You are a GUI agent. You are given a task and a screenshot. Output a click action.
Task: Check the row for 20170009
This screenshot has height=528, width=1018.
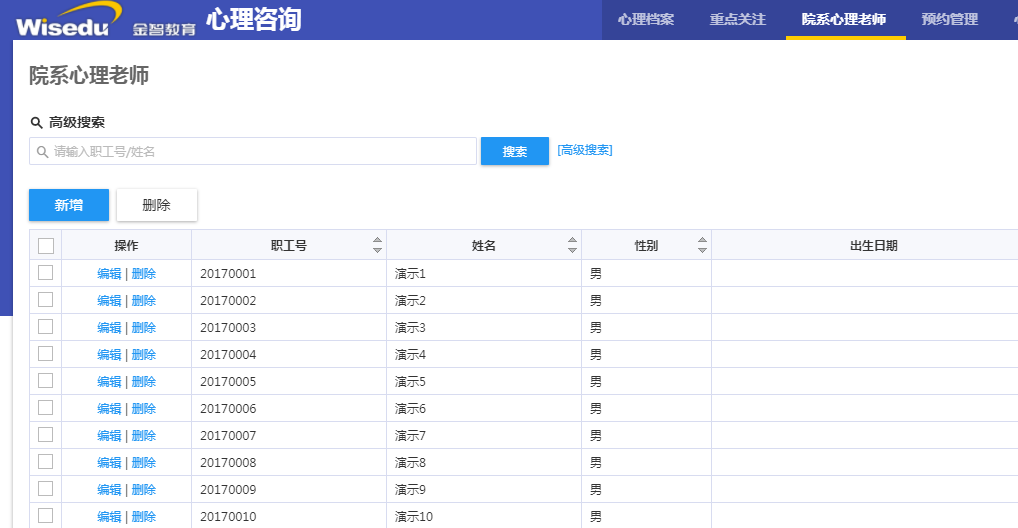pos(45,488)
